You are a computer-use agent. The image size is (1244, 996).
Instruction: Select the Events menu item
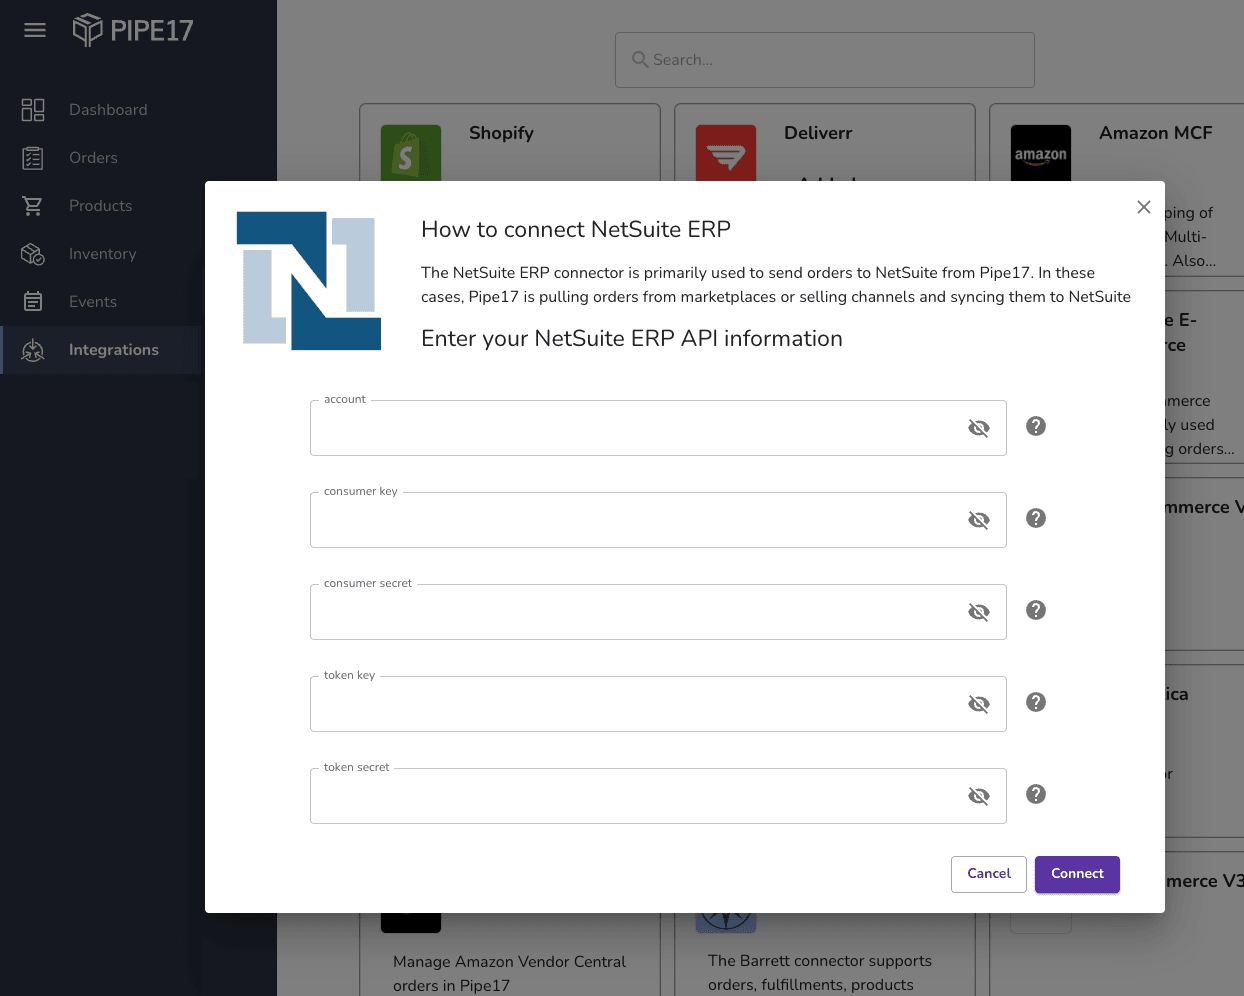pyautogui.click(x=93, y=302)
